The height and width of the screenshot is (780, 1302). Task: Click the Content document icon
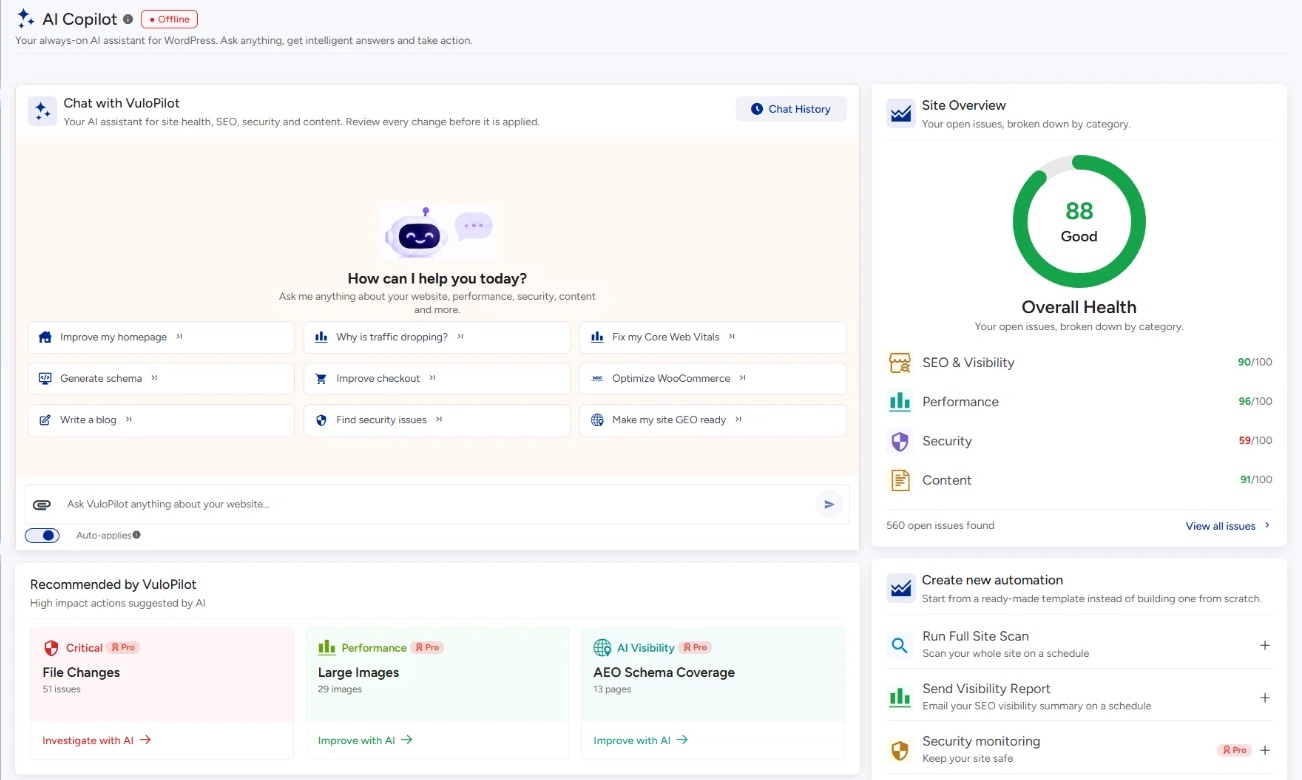pos(900,480)
